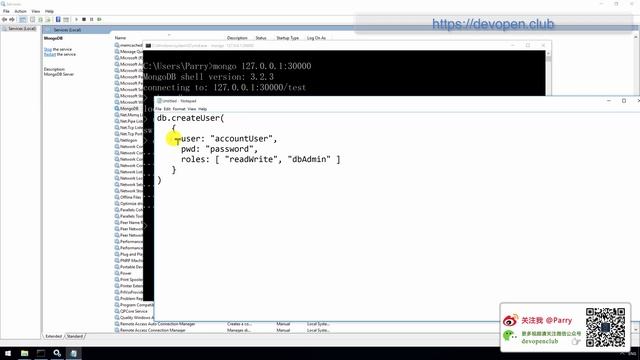The height and width of the screenshot is (360, 640).
Task: Click the QR code in the follow overlay
Action: point(605,328)
